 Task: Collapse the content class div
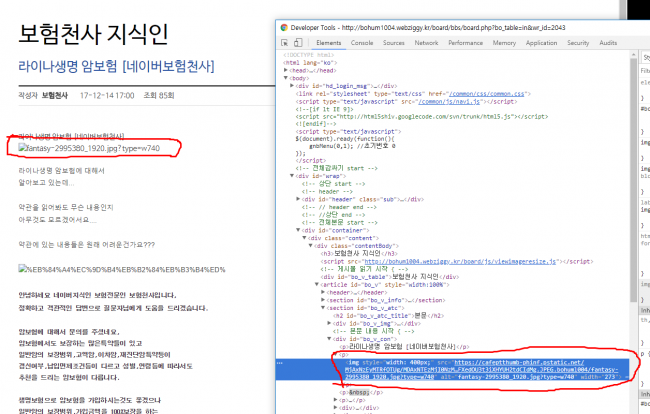coord(304,238)
